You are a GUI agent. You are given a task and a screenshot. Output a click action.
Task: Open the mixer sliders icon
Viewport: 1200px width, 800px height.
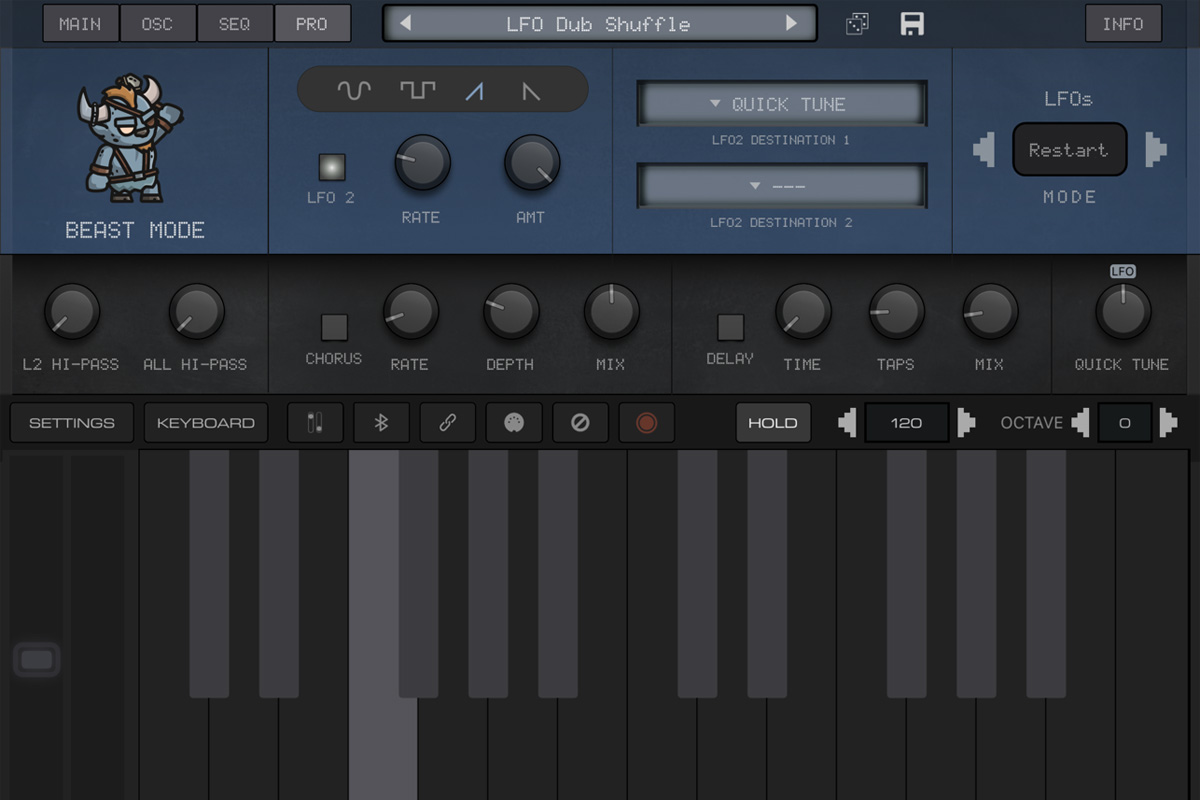(x=315, y=423)
